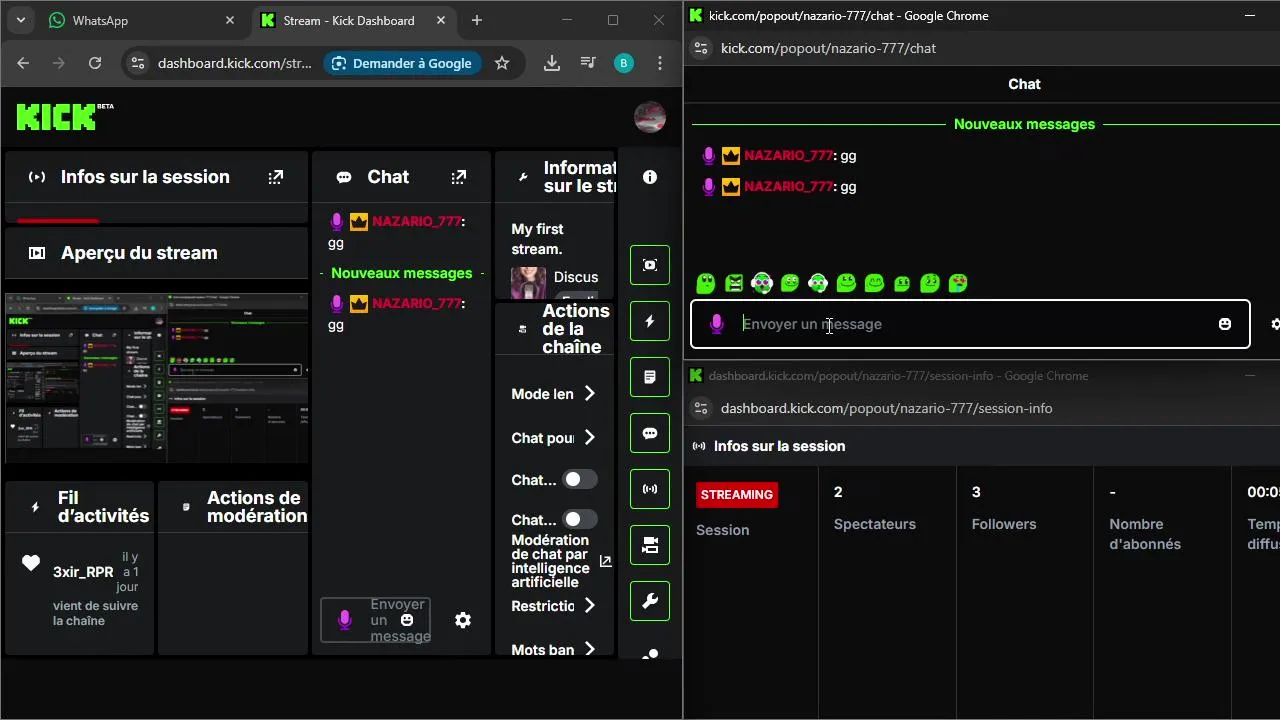This screenshot has height=720, width=1280.
Task: Click the Spectateurs count label
Action: [x=875, y=524]
